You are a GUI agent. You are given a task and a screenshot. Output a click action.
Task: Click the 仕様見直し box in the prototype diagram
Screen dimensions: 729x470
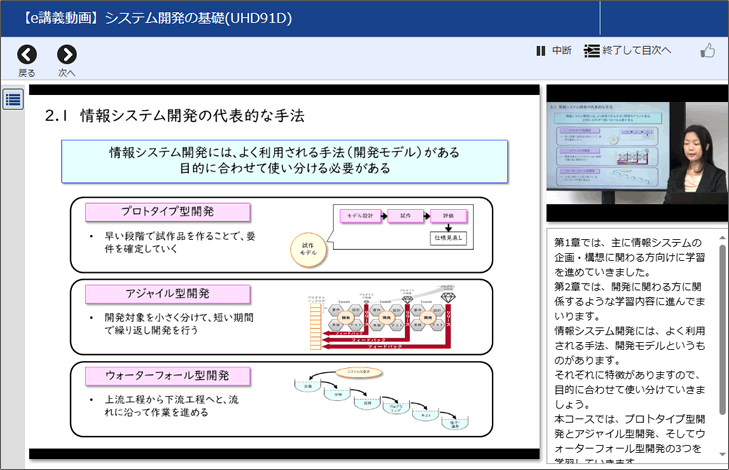[x=448, y=238]
